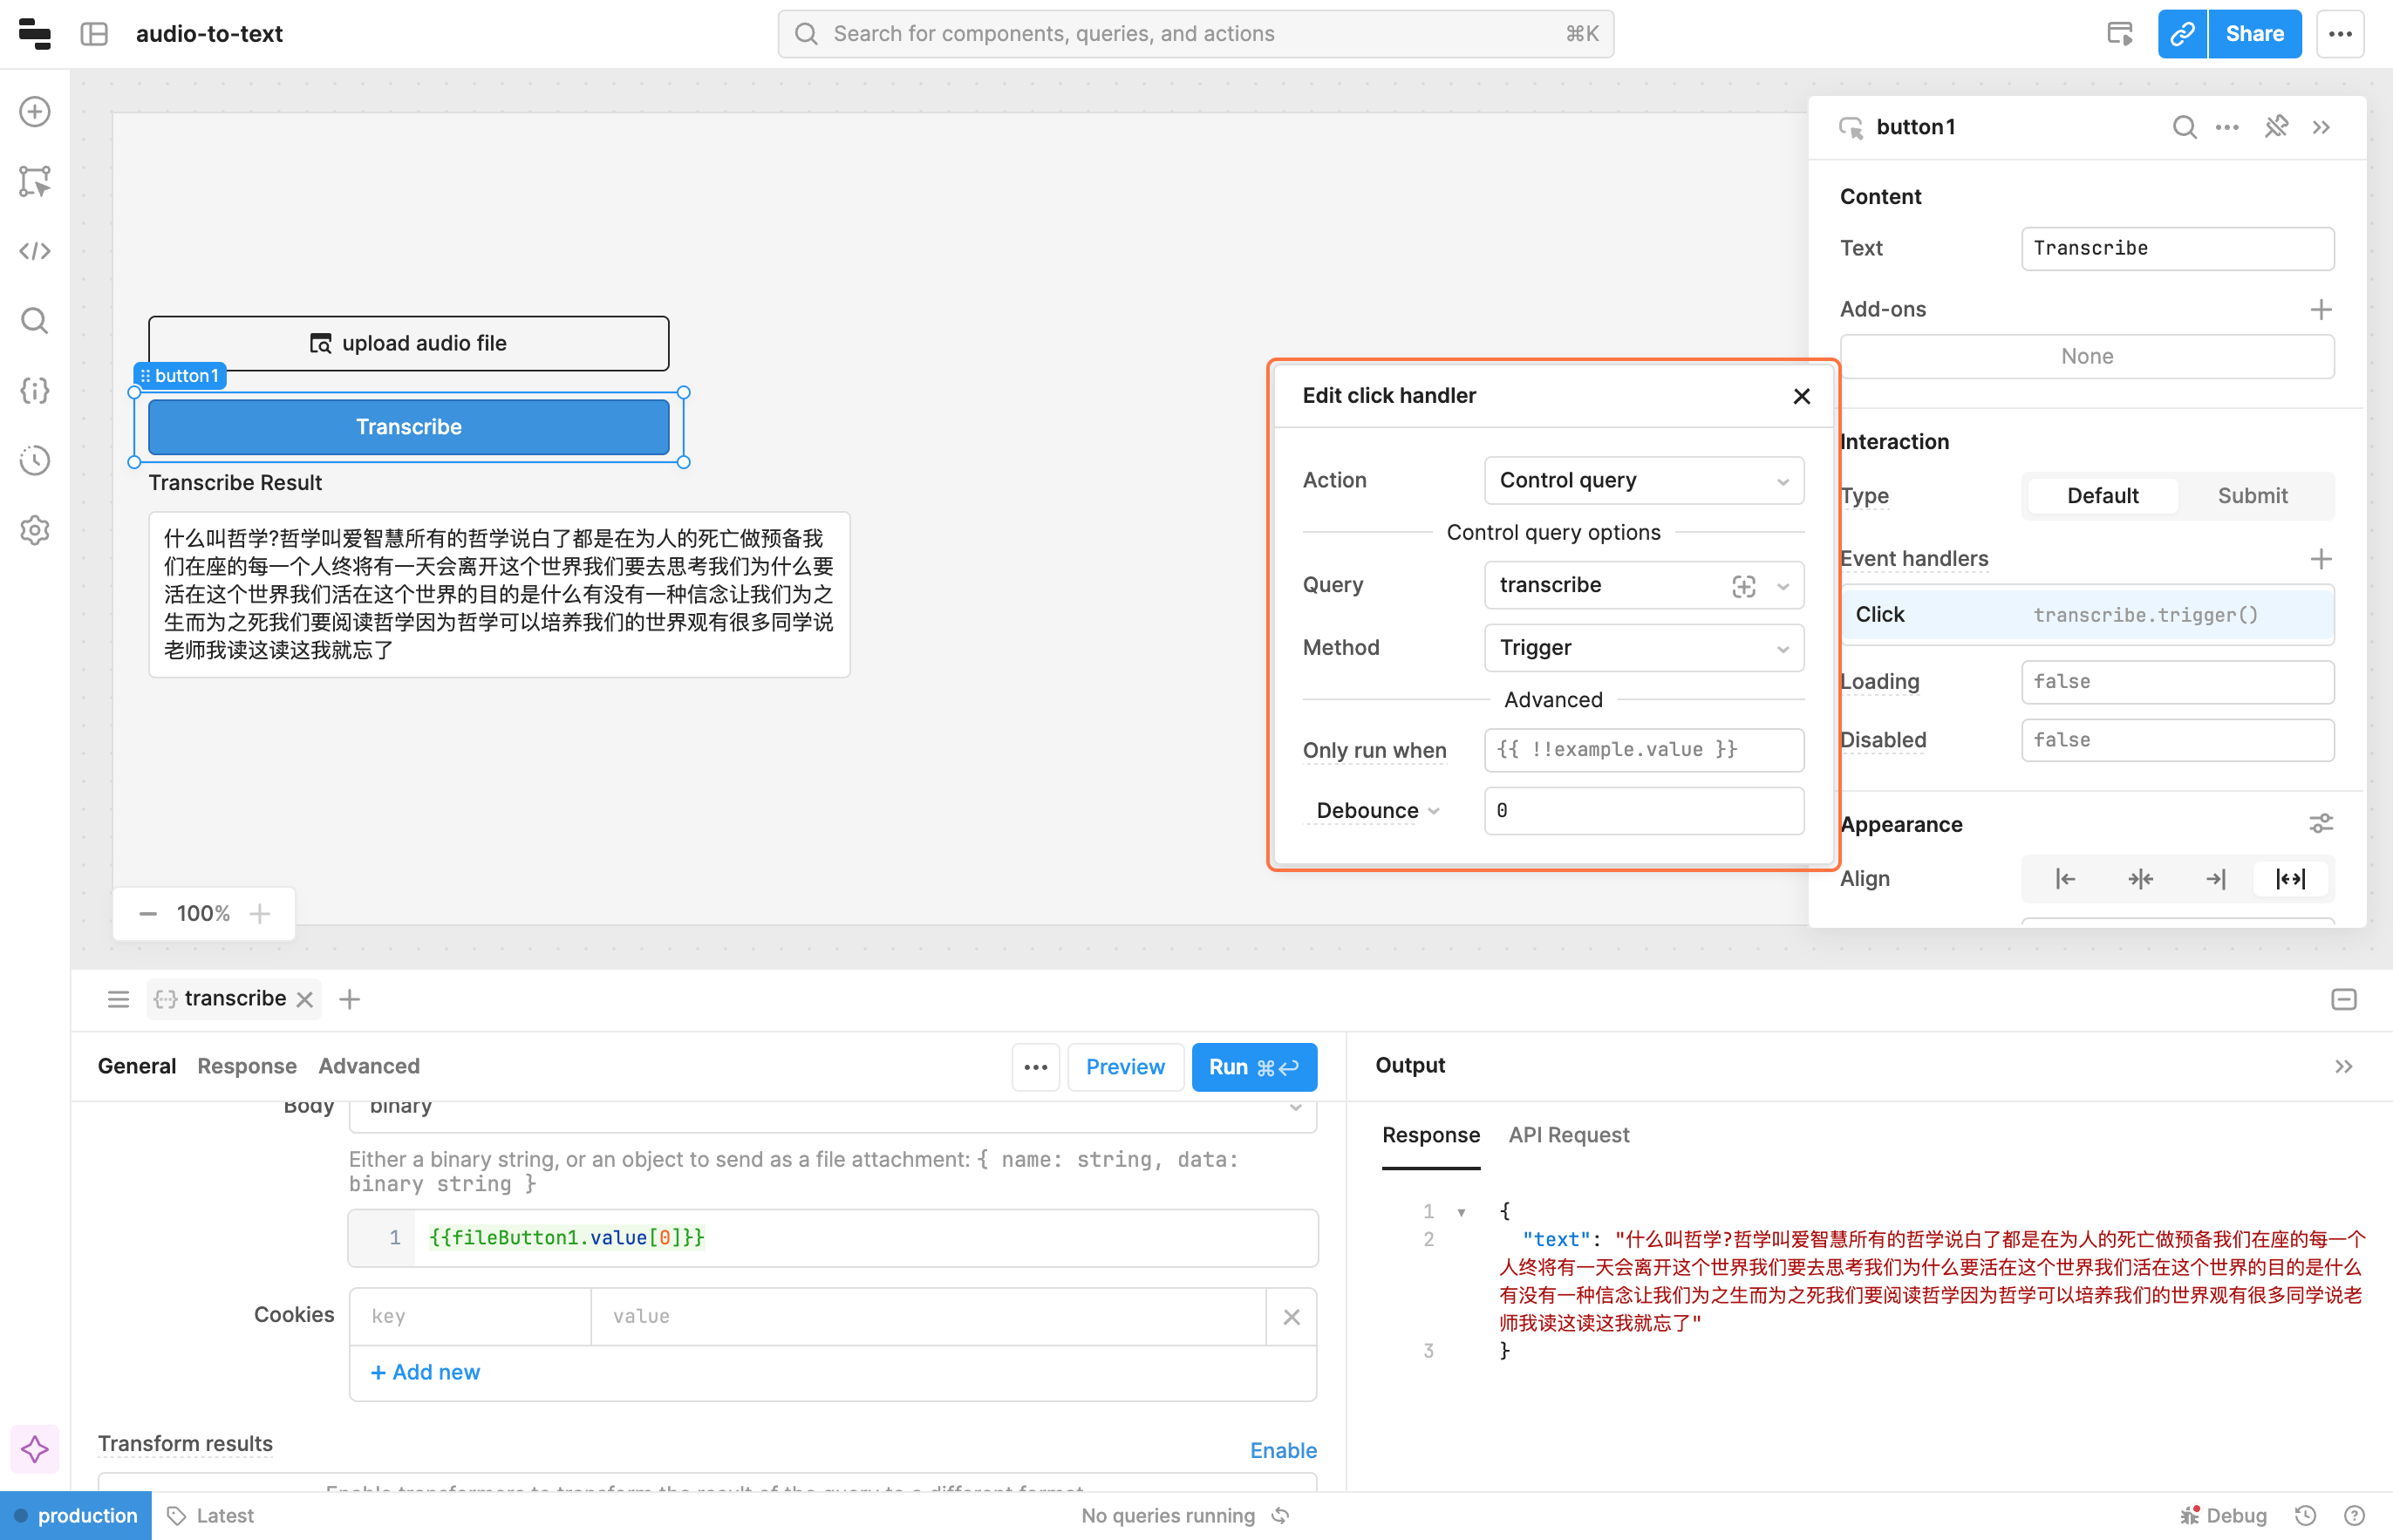2393x1540 pixels.
Task: Select the center align option
Action: coord(2140,879)
